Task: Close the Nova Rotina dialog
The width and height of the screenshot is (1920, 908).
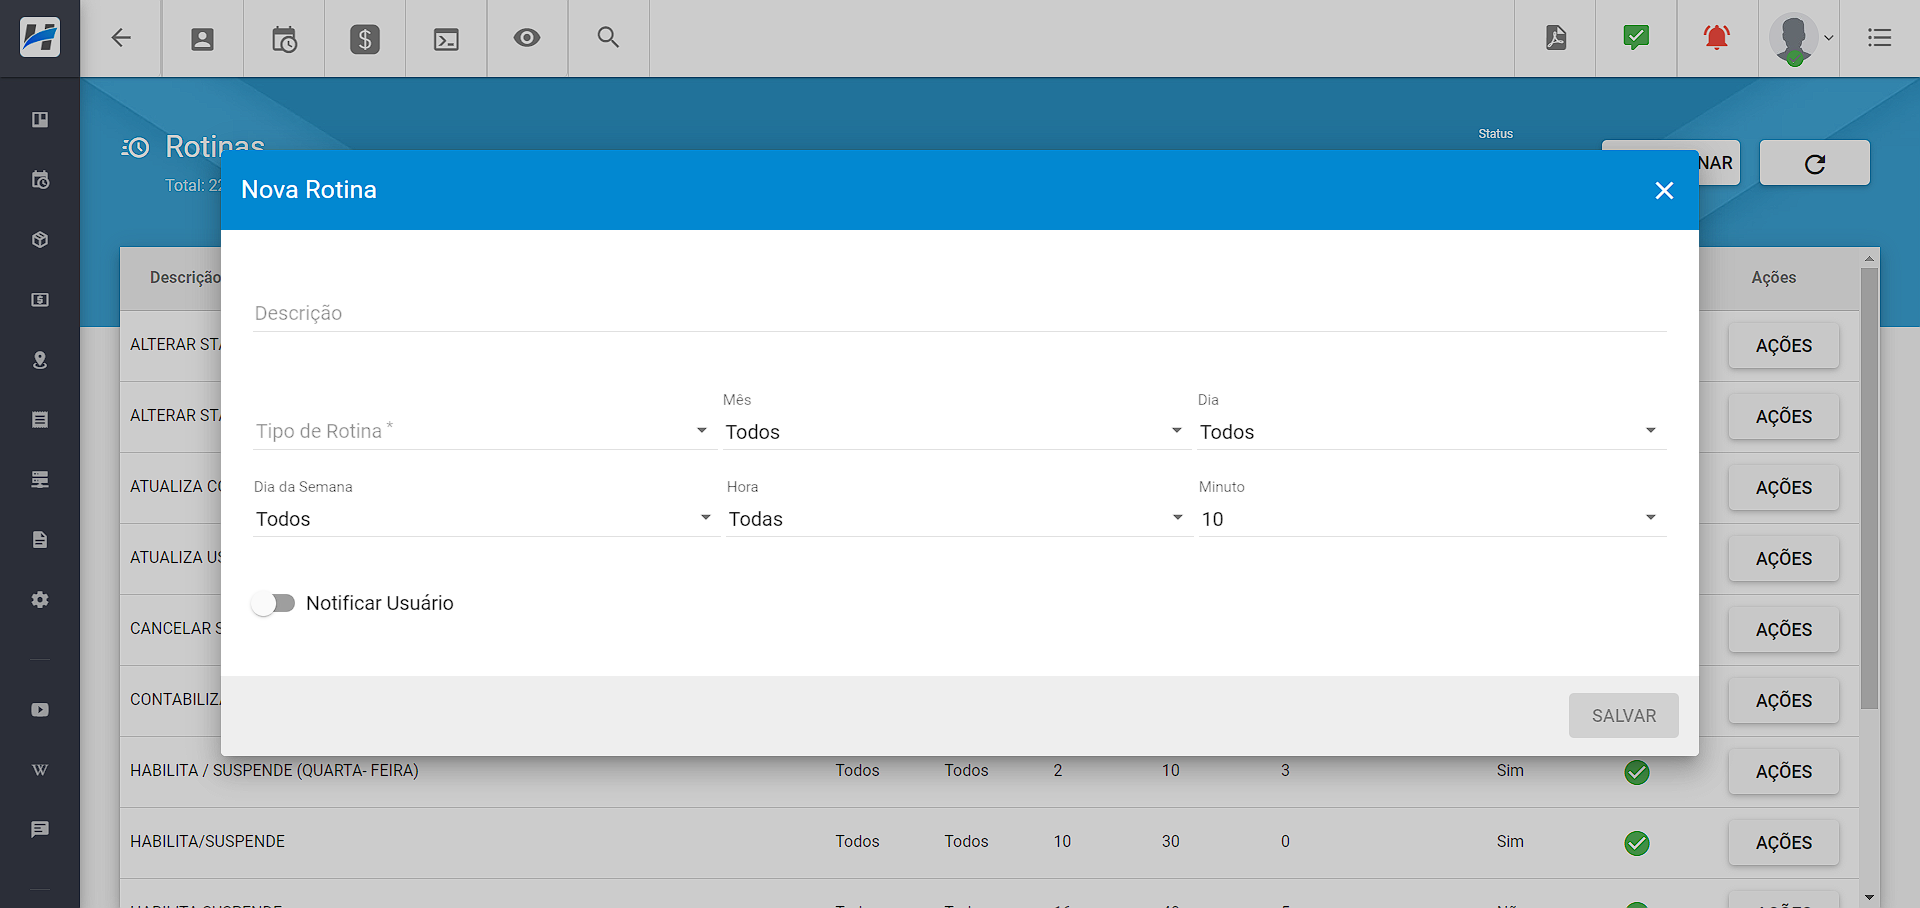Action: point(1664,190)
